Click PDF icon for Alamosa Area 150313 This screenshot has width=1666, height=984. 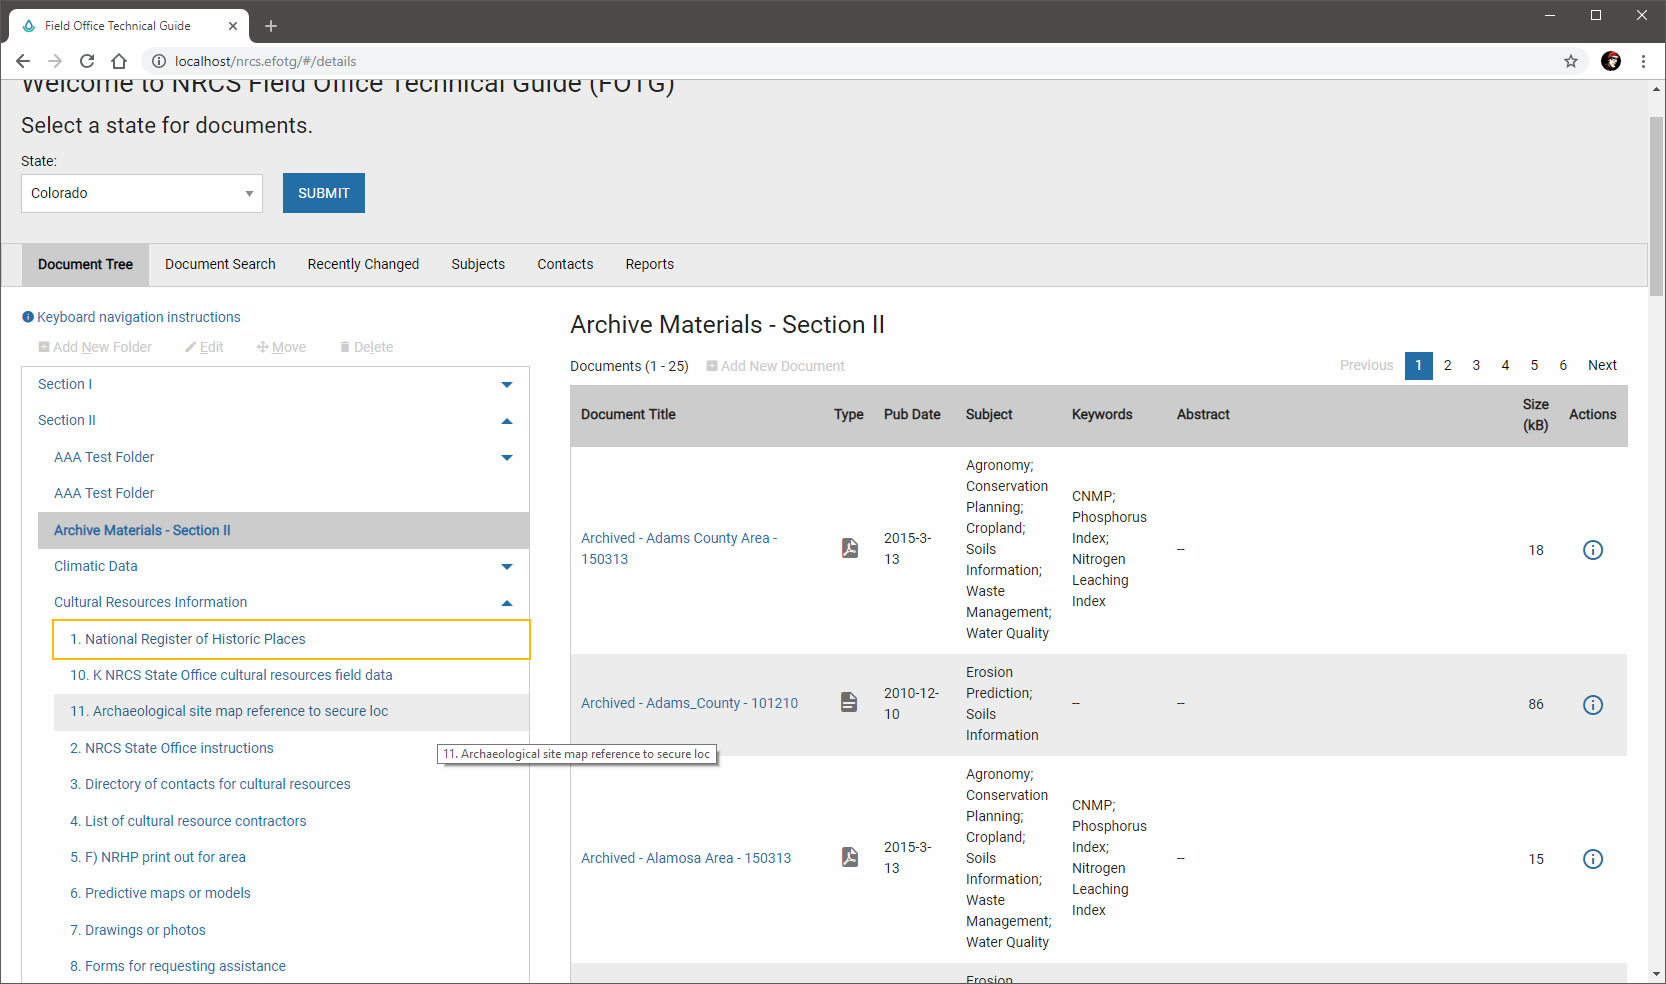pyautogui.click(x=850, y=857)
